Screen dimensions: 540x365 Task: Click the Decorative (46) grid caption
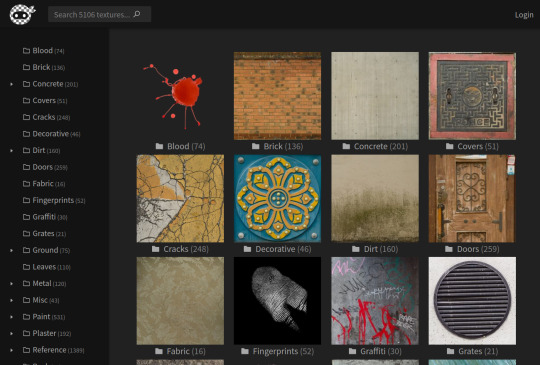pos(278,249)
